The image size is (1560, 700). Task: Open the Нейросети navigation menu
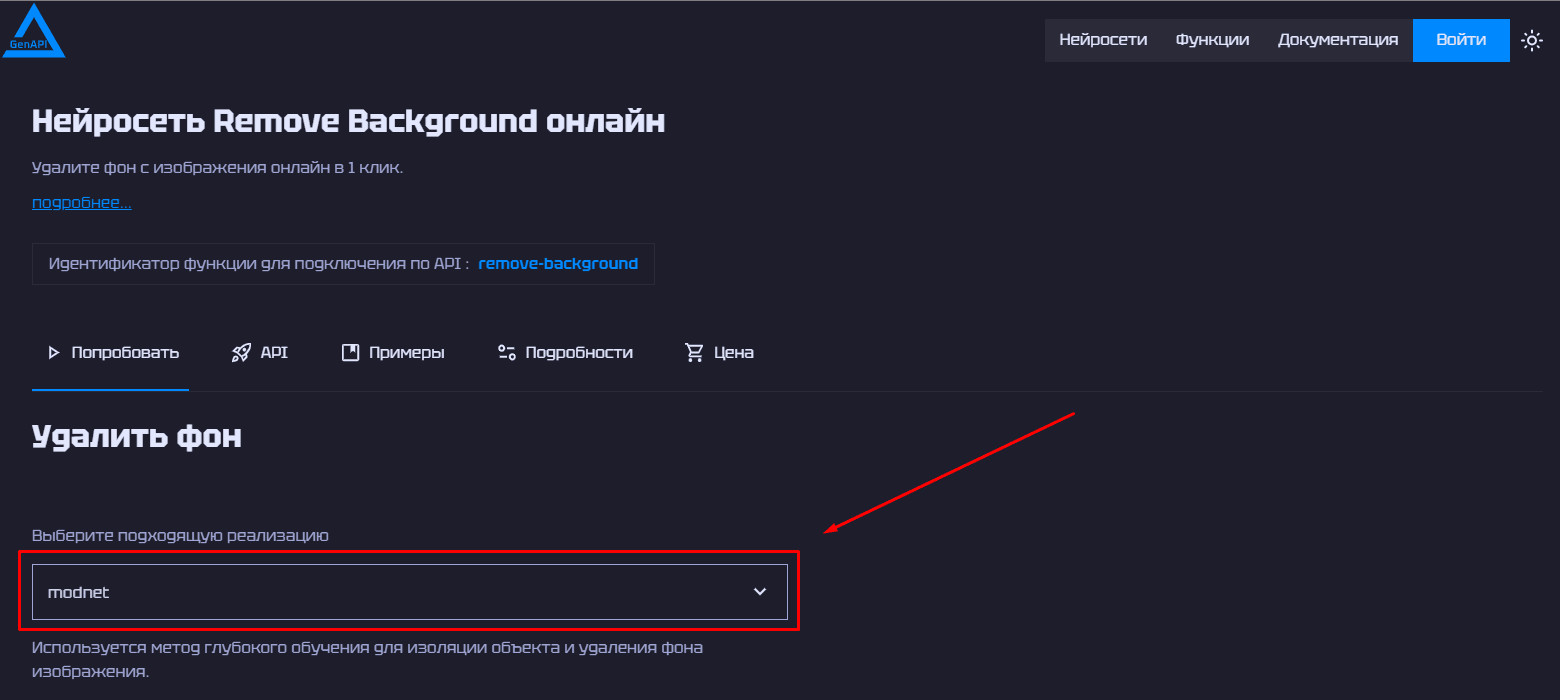(x=1103, y=40)
